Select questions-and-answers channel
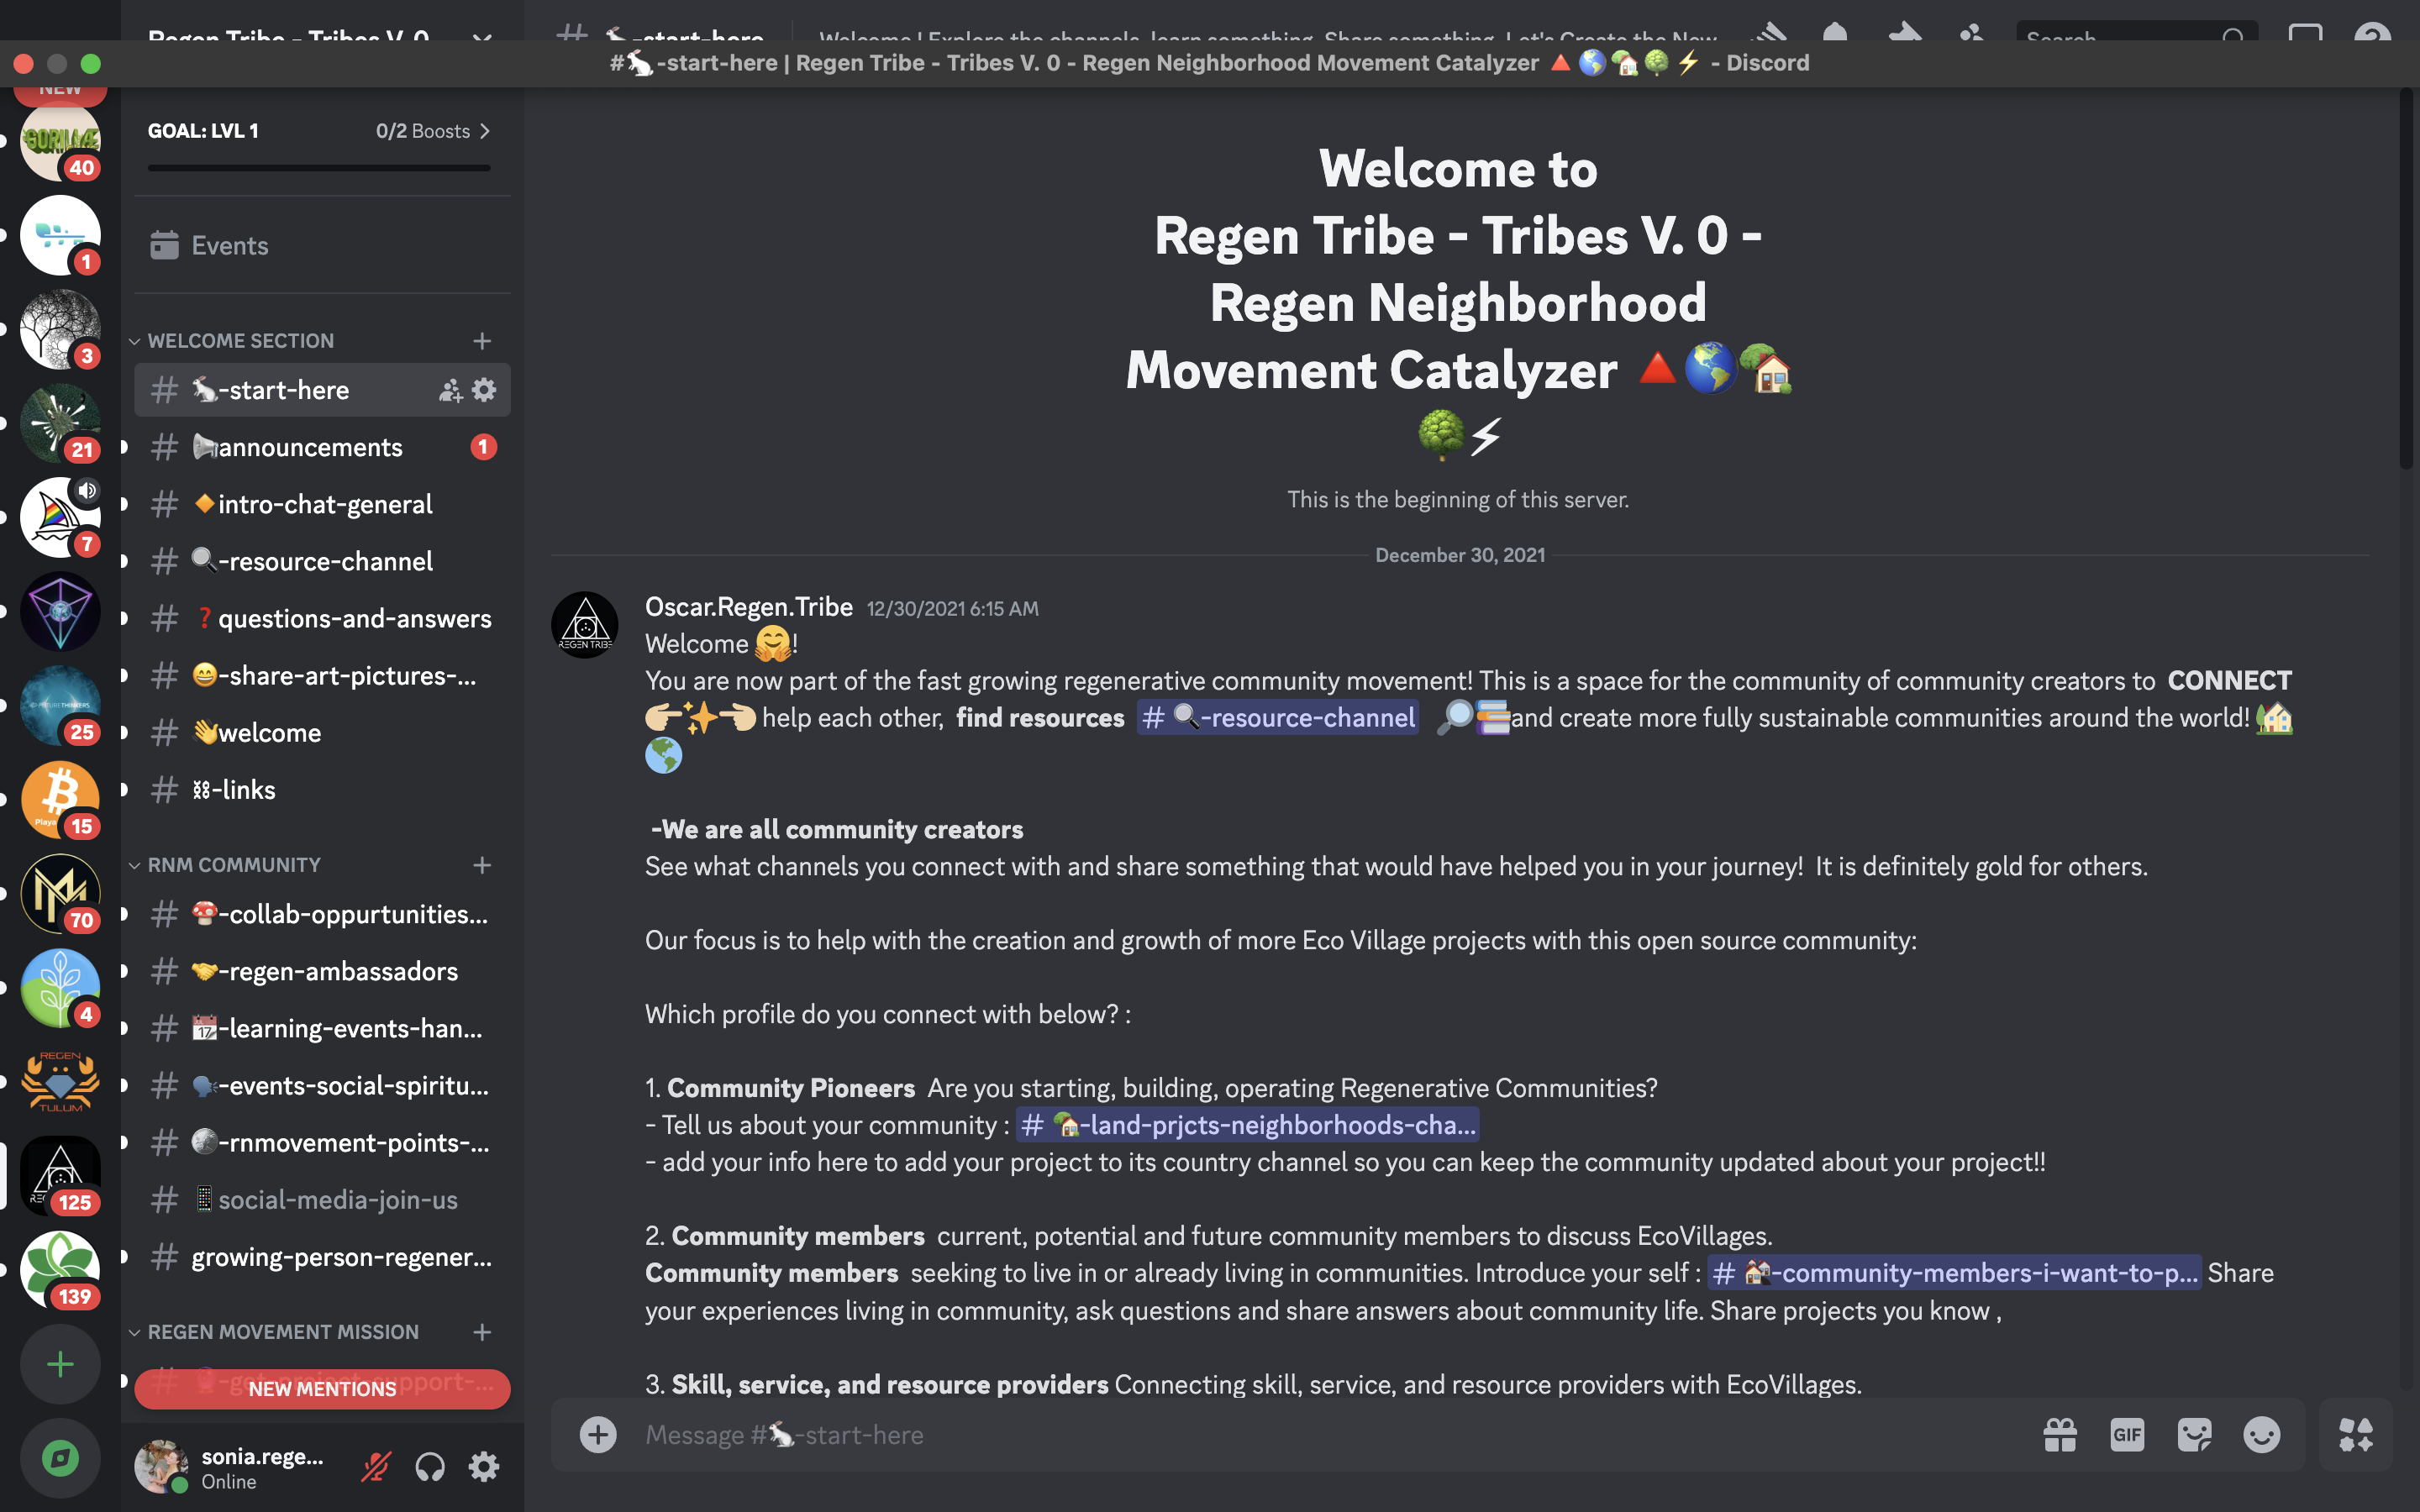Viewport: 2420px width, 1512px height. click(322, 618)
